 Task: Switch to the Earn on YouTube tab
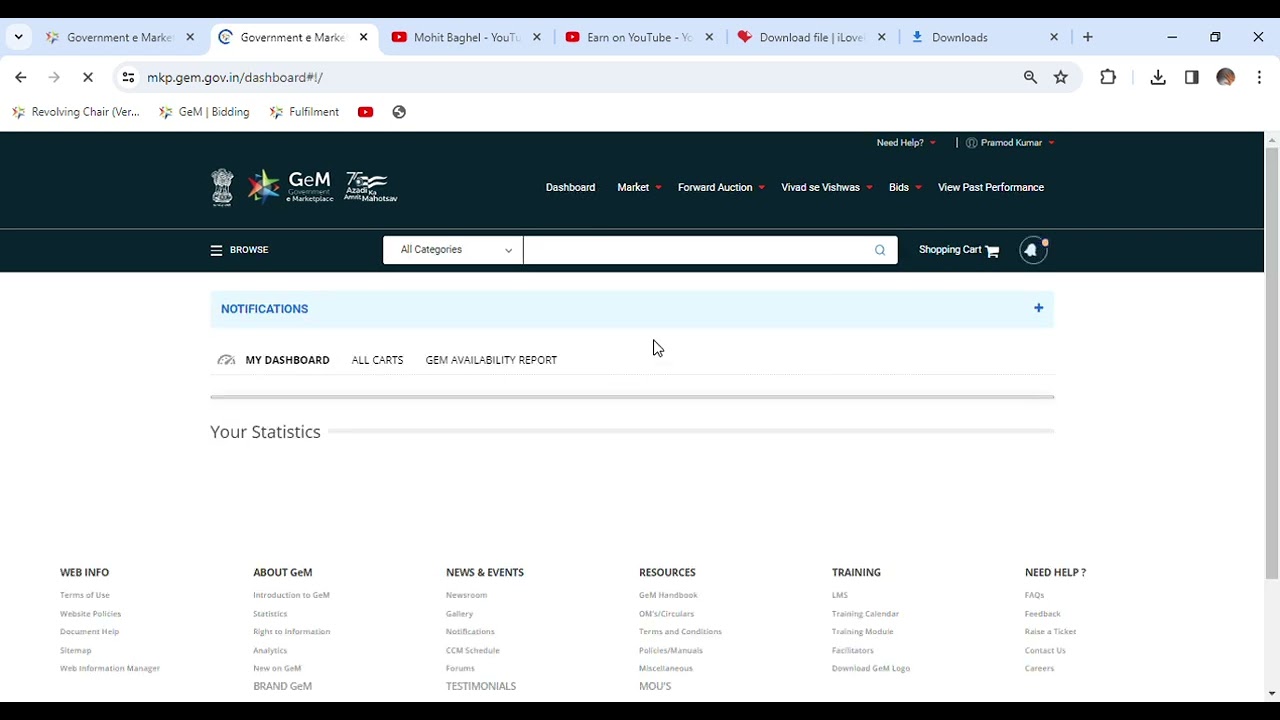pyautogui.click(x=640, y=37)
